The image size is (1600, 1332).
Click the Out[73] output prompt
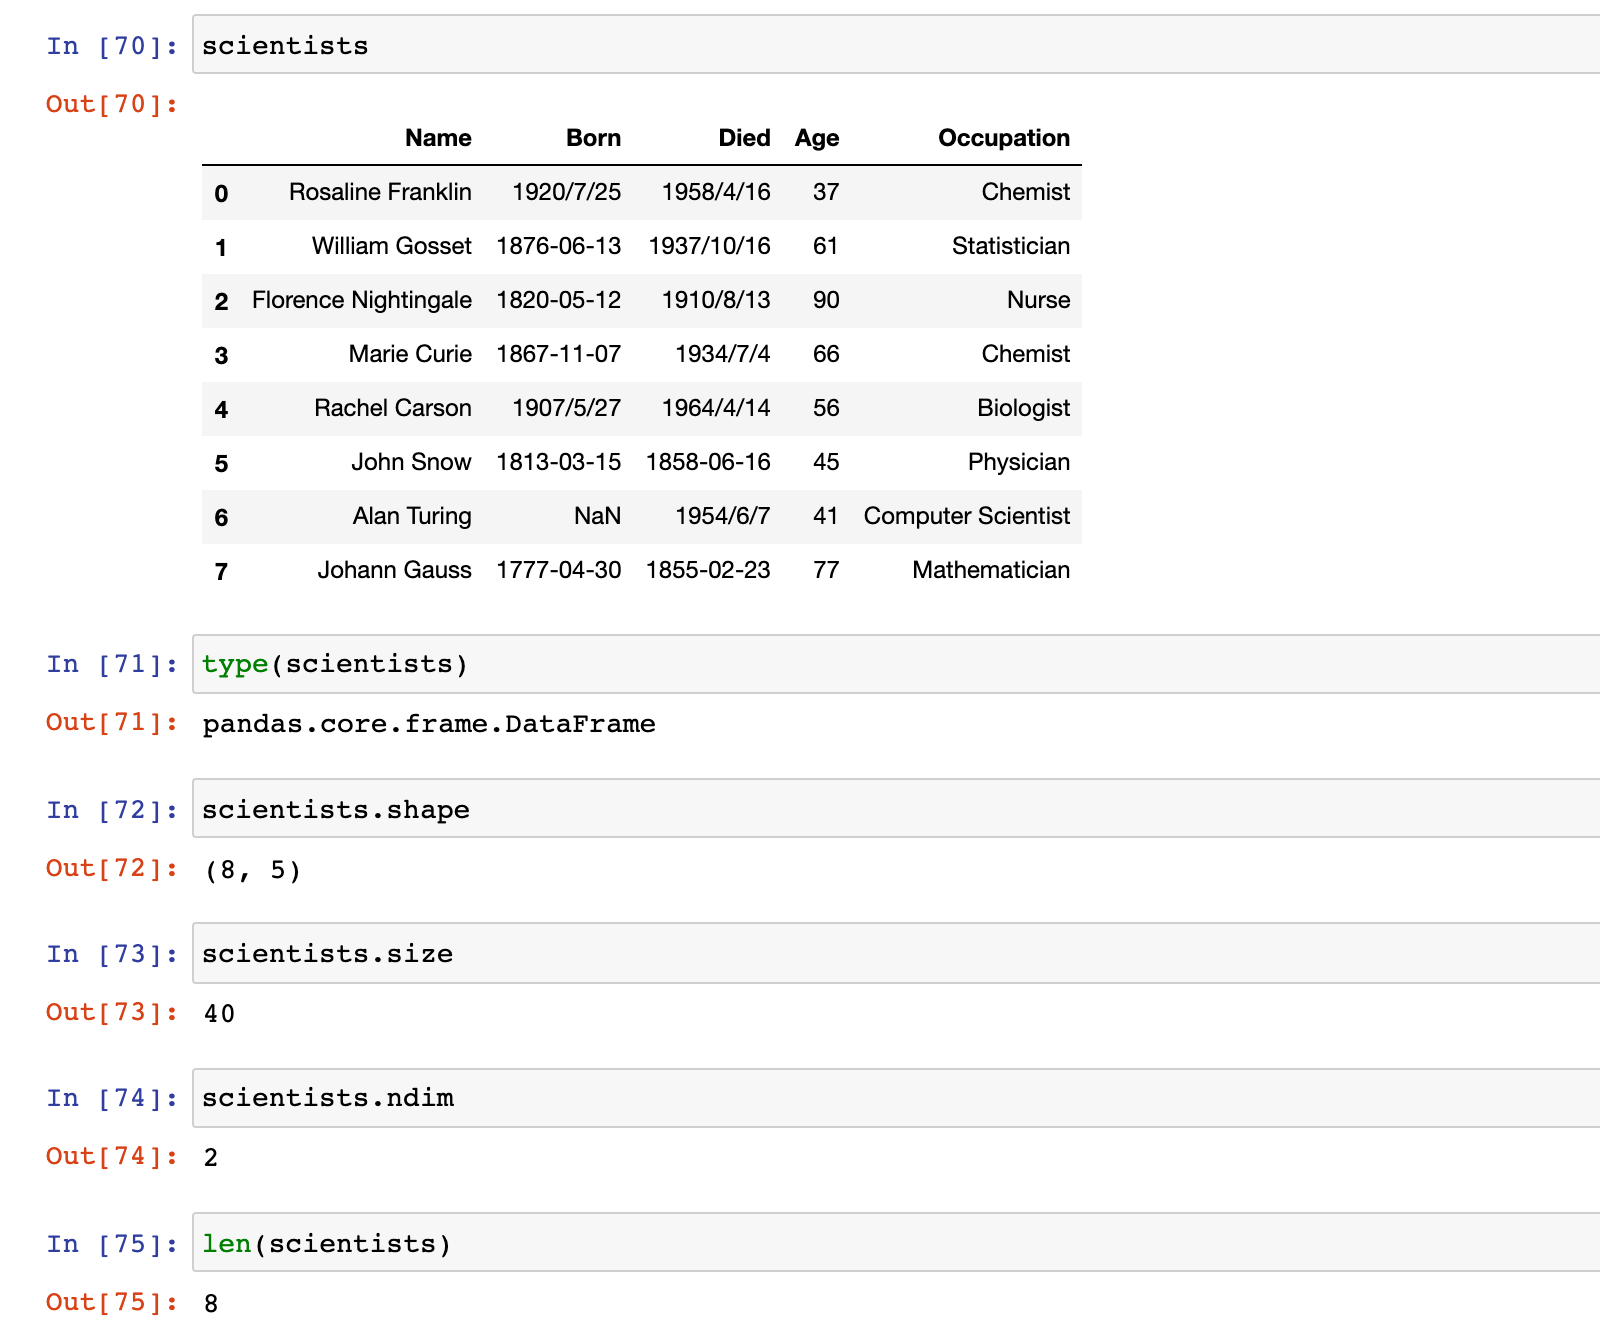coord(112,1012)
